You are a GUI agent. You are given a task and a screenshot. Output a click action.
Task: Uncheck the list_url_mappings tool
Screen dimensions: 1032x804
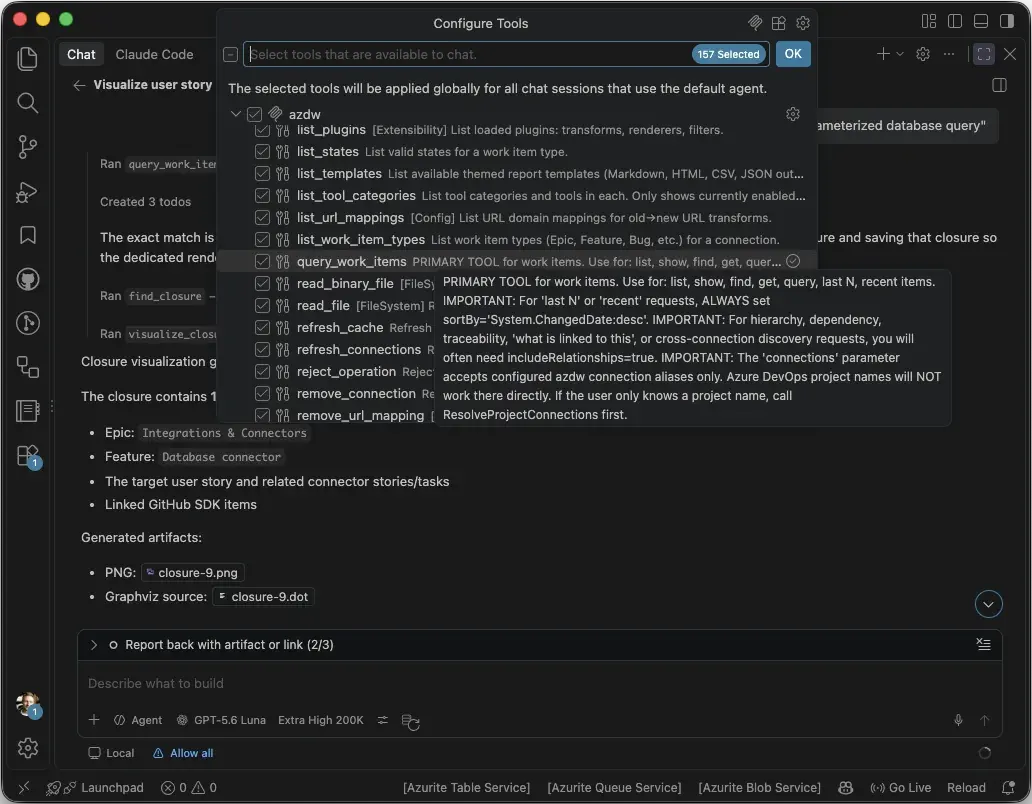262,218
